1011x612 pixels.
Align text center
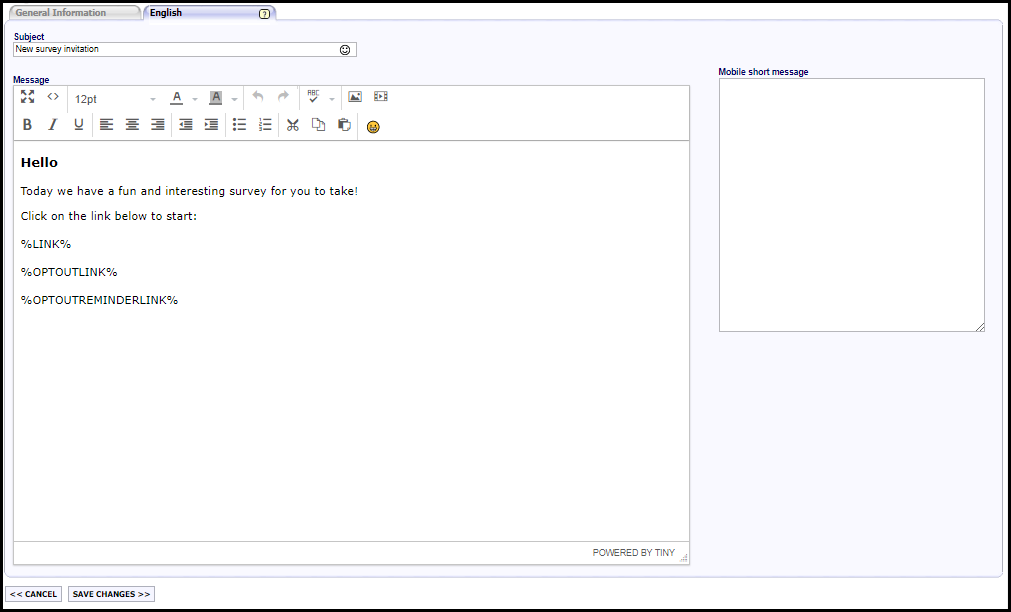132,124
